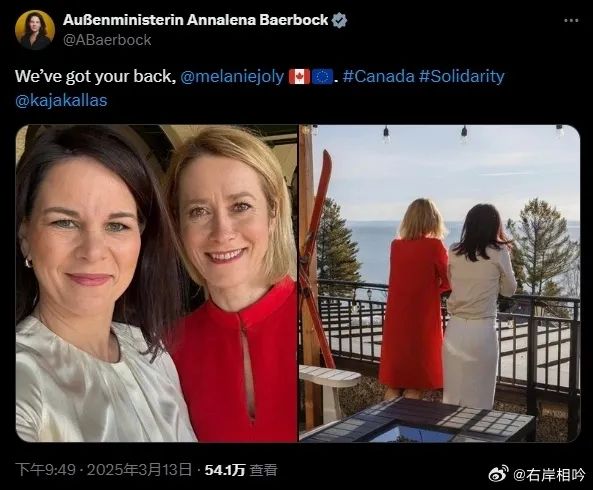Image resolution: width=593 pixels, height=490 pixels.
Task: Click the tweet text "We've got your back"
Action: point(95,76)
